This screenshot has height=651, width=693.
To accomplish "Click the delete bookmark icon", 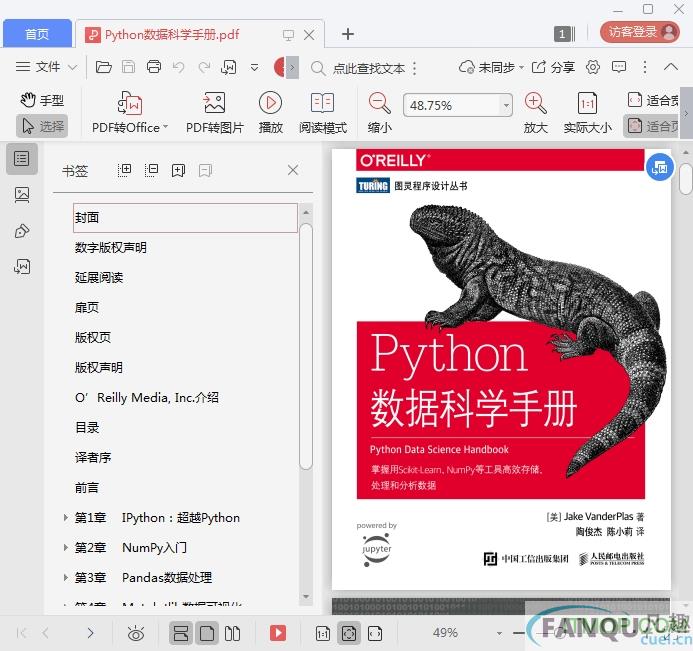I will pyautogui.click(x=205, y=170).
